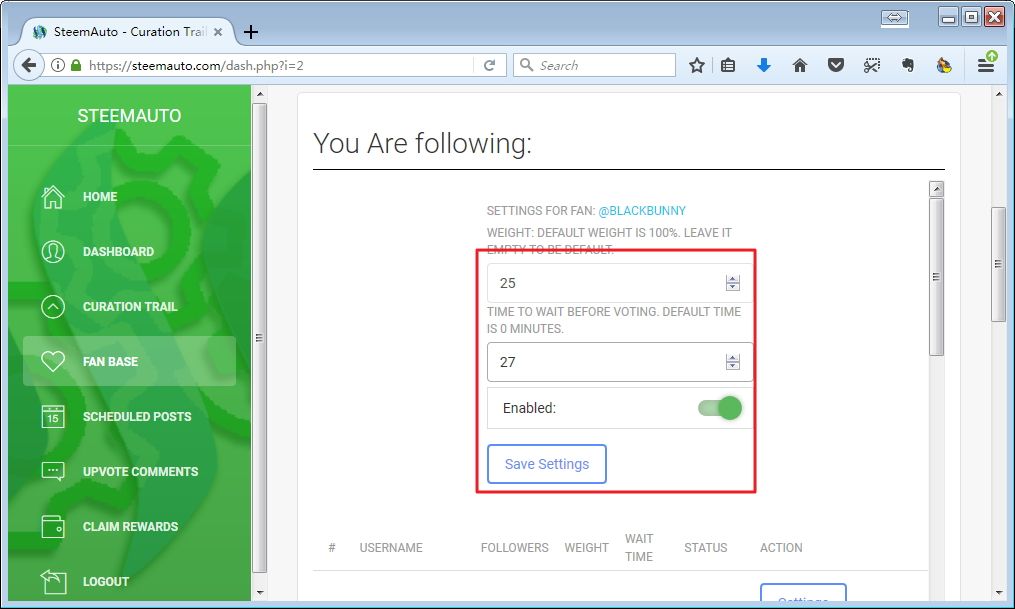
Task: Click the partially visible Settings button
Action: click(803, 593)
